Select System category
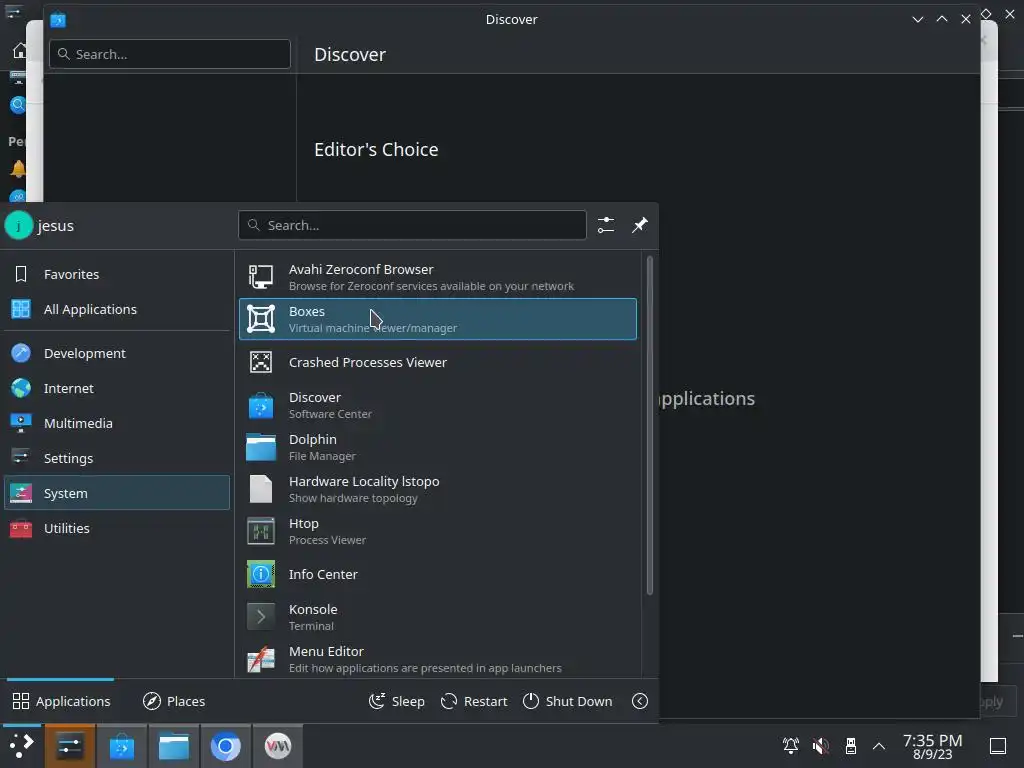The width and height of the screenshot is (1024, 768). [117, 492]
